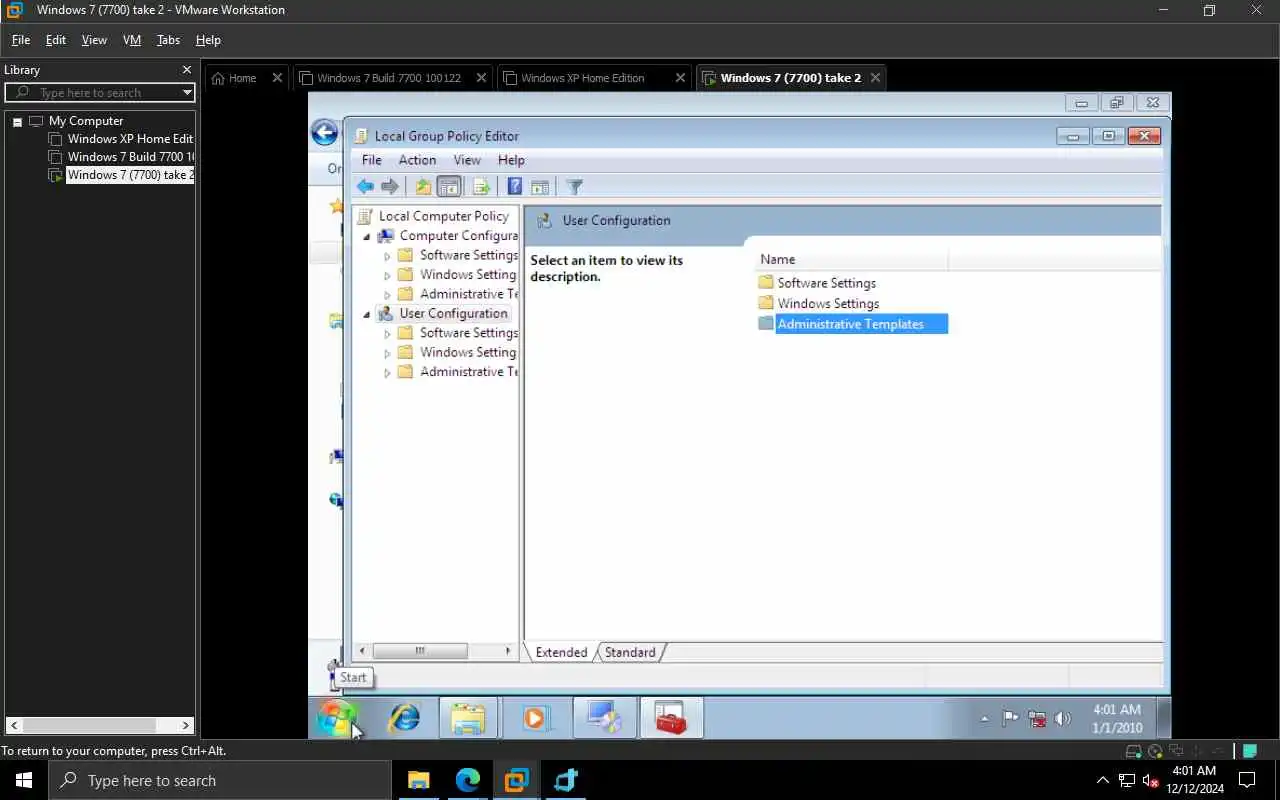Screen dimensions: 1280x800
Task: Go up one level with folder icon
Action: [423, 187]
